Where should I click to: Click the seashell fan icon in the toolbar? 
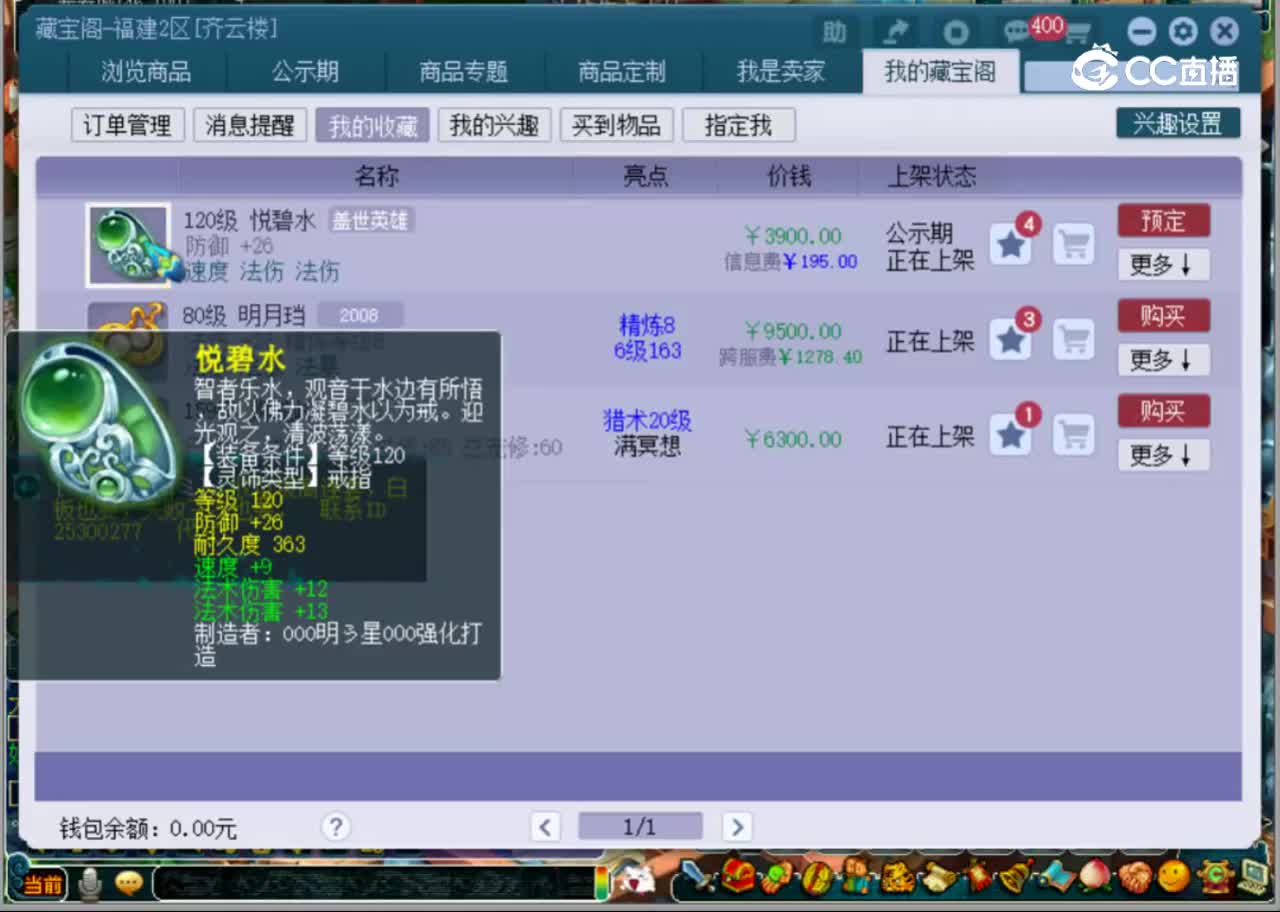pos(1135,877)
